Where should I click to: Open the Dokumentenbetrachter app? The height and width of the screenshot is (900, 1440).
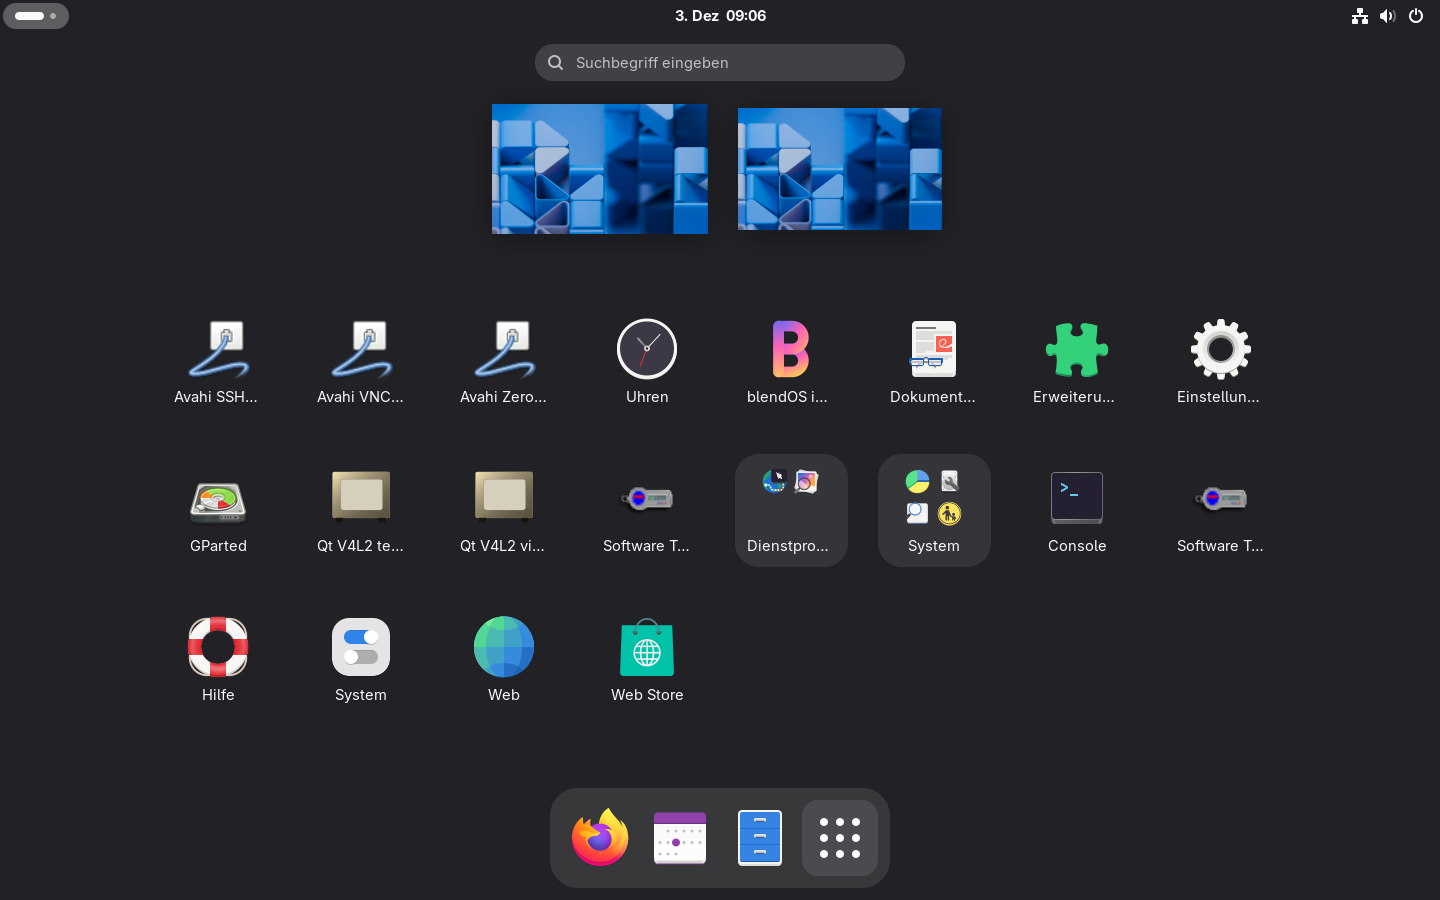pos(933,361)
